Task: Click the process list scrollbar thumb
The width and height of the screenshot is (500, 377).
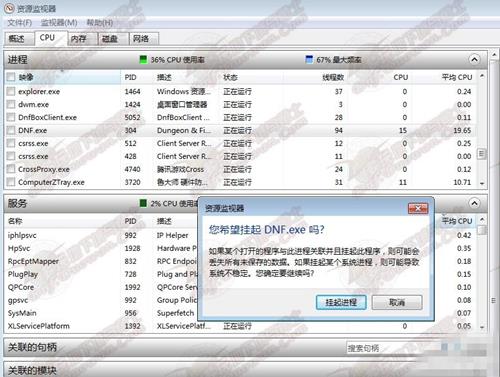Action: point(481,154)
